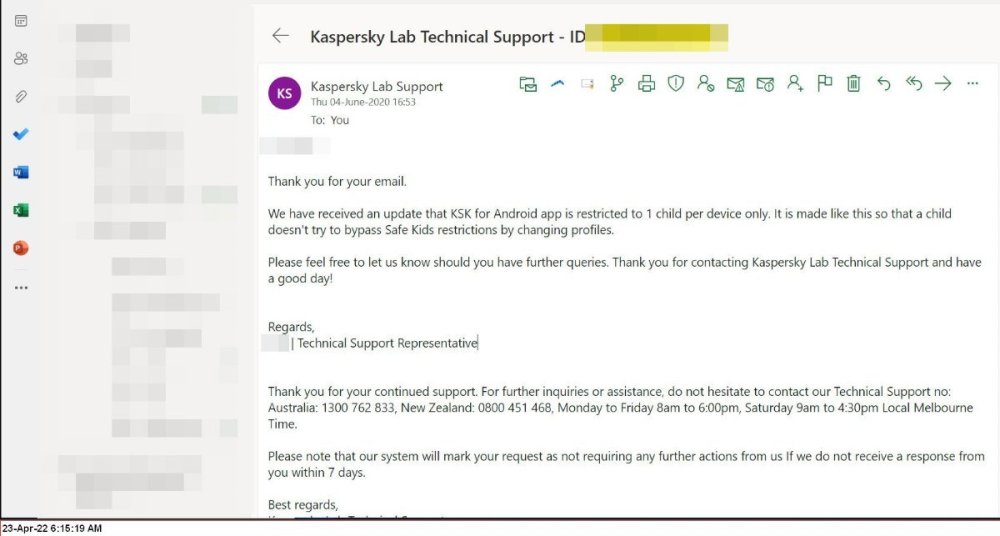1000x536 pixels.
Task: Open the Calendar from the left rail
Action: [21, 20]
